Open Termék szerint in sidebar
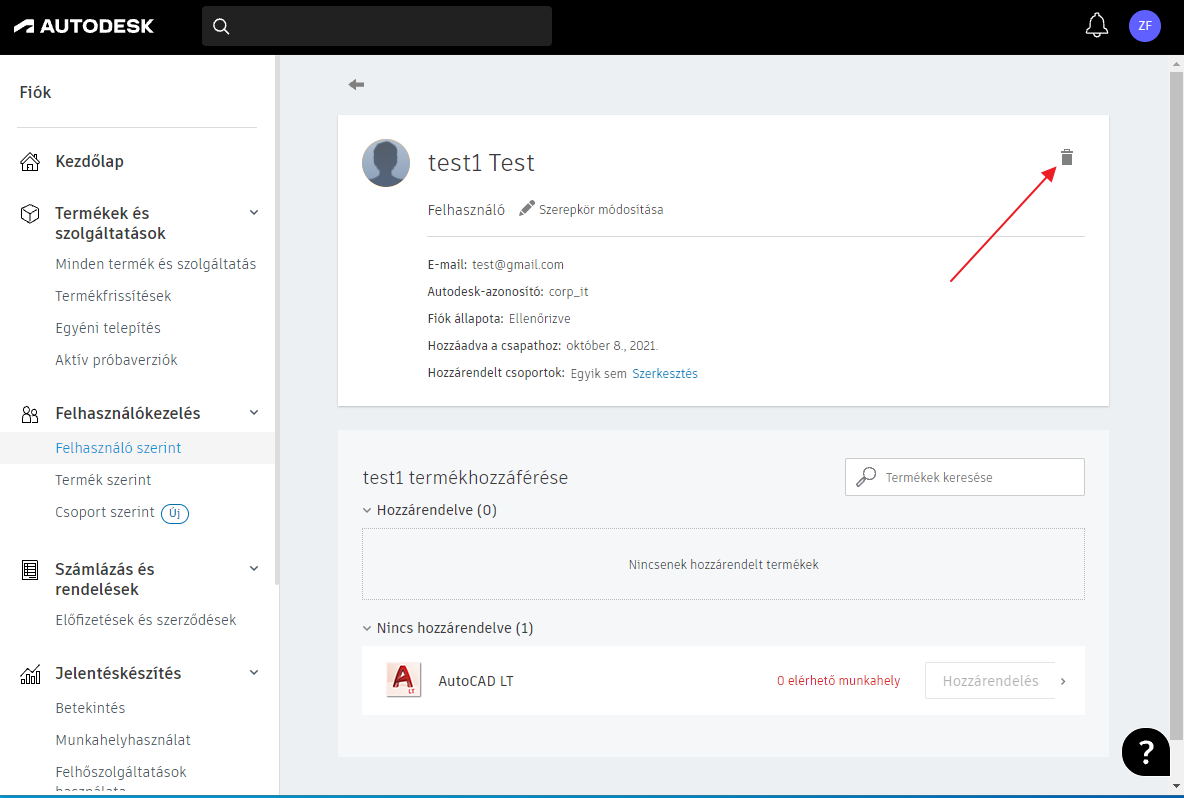This screenshot has height=798, width=1184. click(103, 480)
